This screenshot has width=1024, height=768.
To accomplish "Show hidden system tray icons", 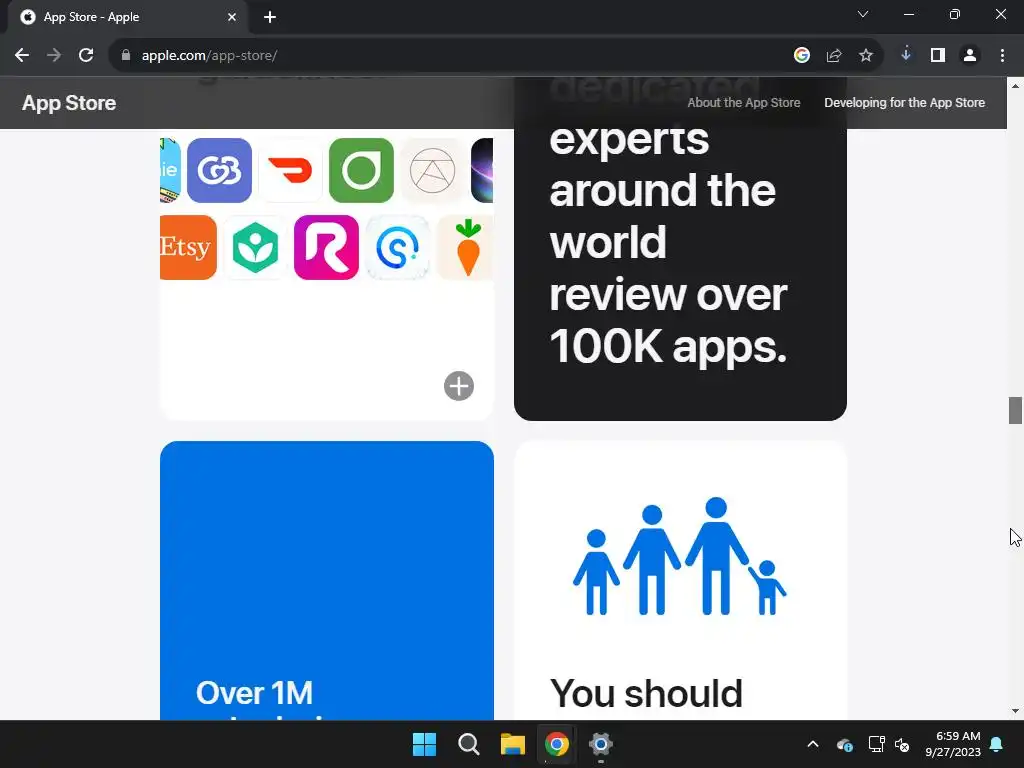I will click(x=813, y=744).
